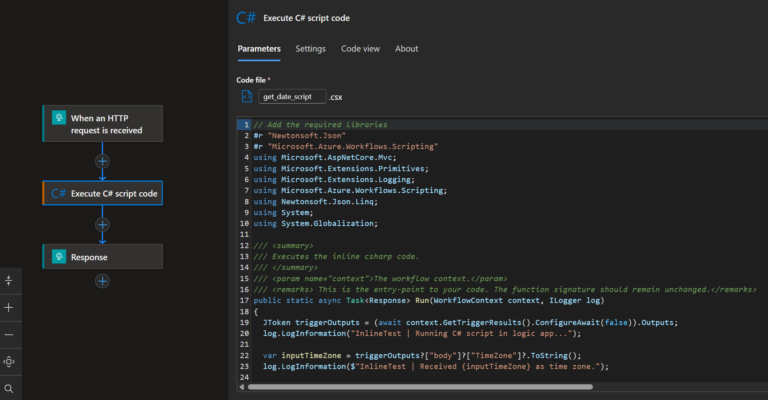This screenshot has height=400, width=768.
Task: Click the .csx file extension label
Action: pos(336,97)
